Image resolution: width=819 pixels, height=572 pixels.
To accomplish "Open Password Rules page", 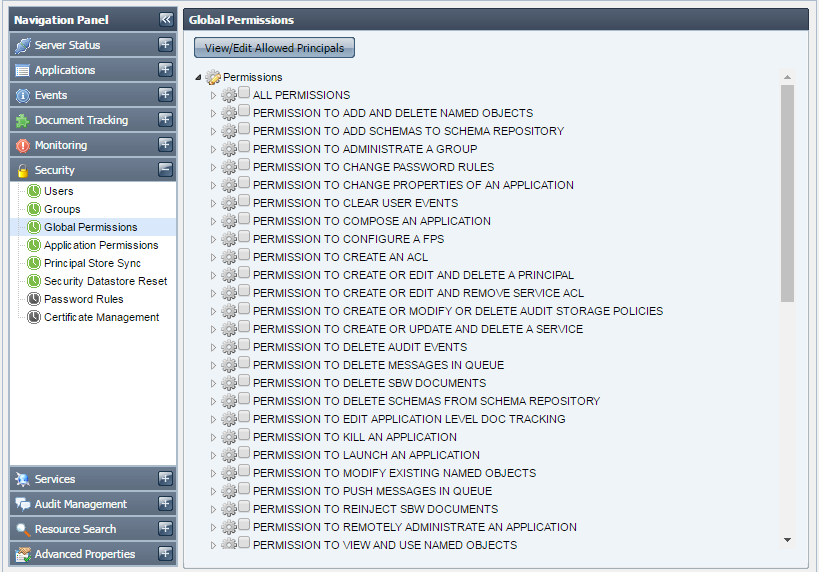I will coord(84,299).
